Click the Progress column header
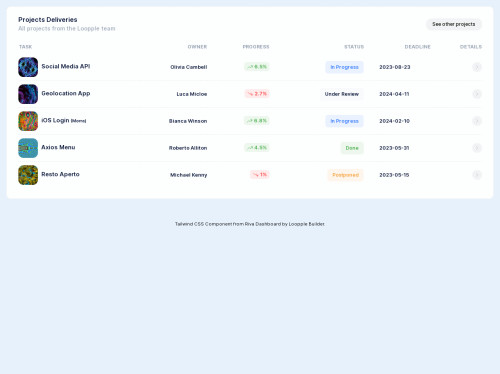Image resolution: width=500 pixels, height=374 pixels. (256, 47)
